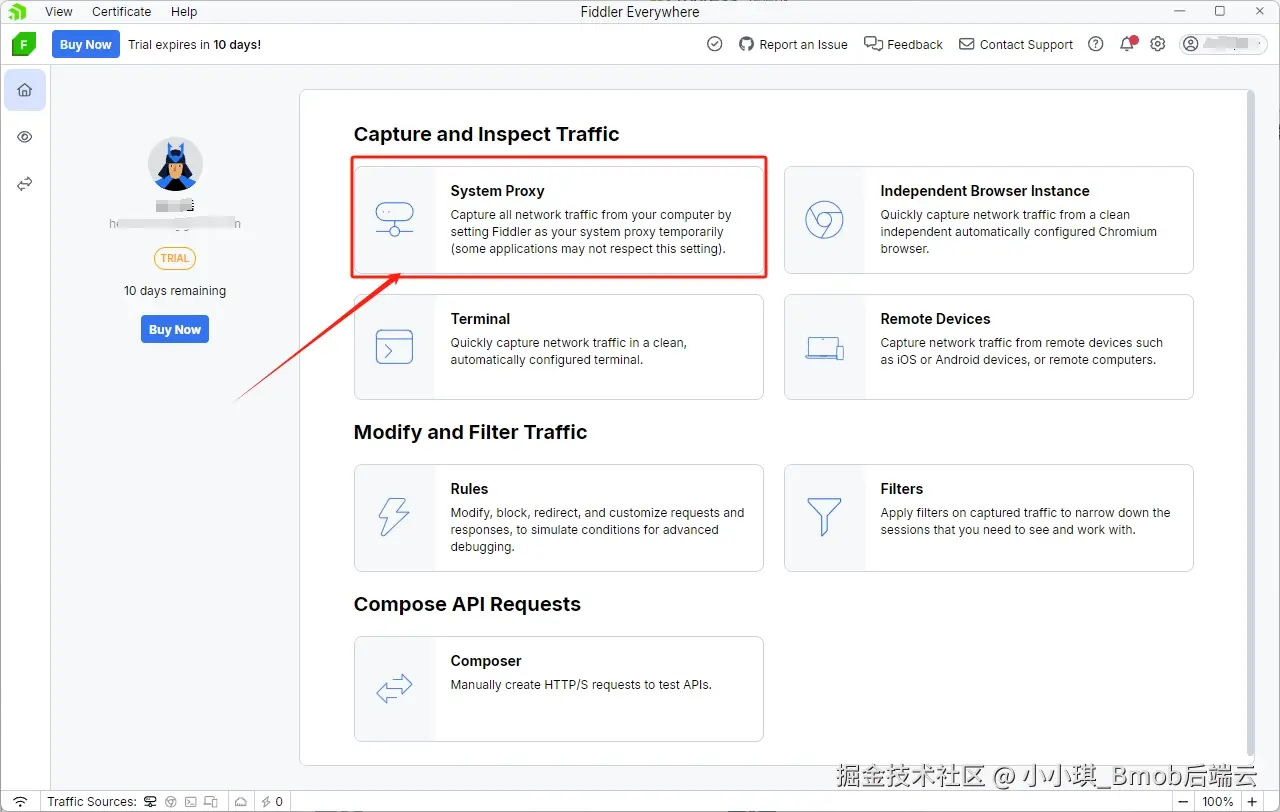1280x812 pixels.
Task: Click the Remote Devices laptop icon
Action: 824,348
